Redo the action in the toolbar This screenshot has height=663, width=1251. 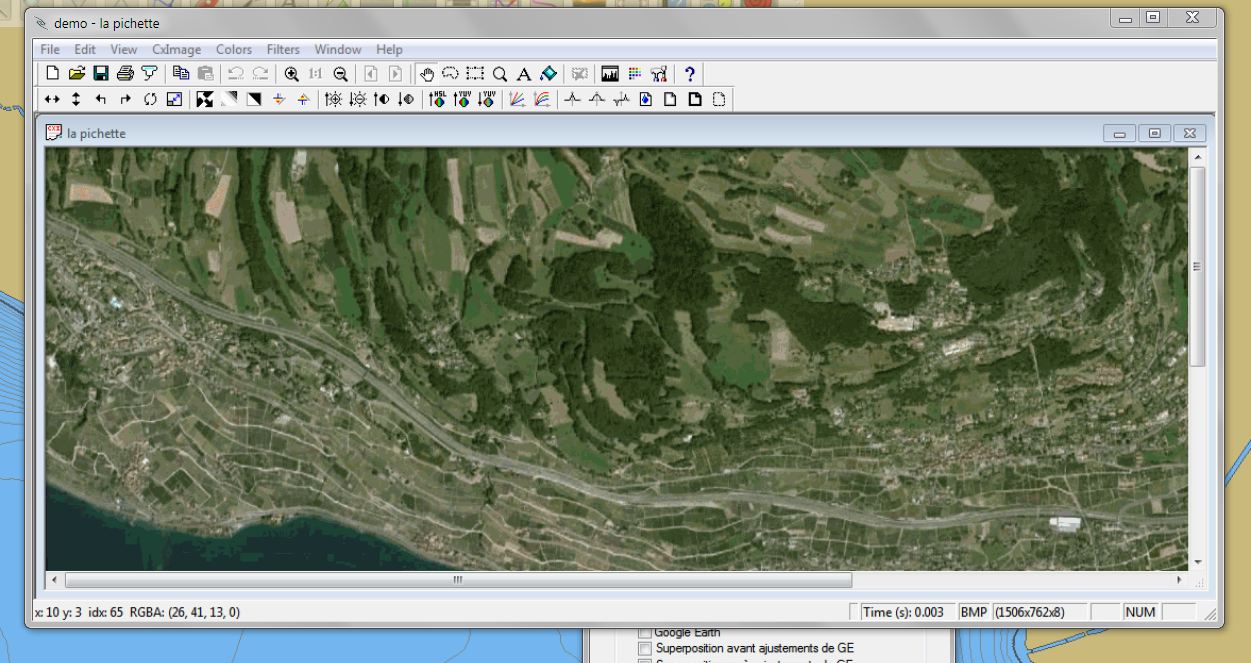(260, 73)
